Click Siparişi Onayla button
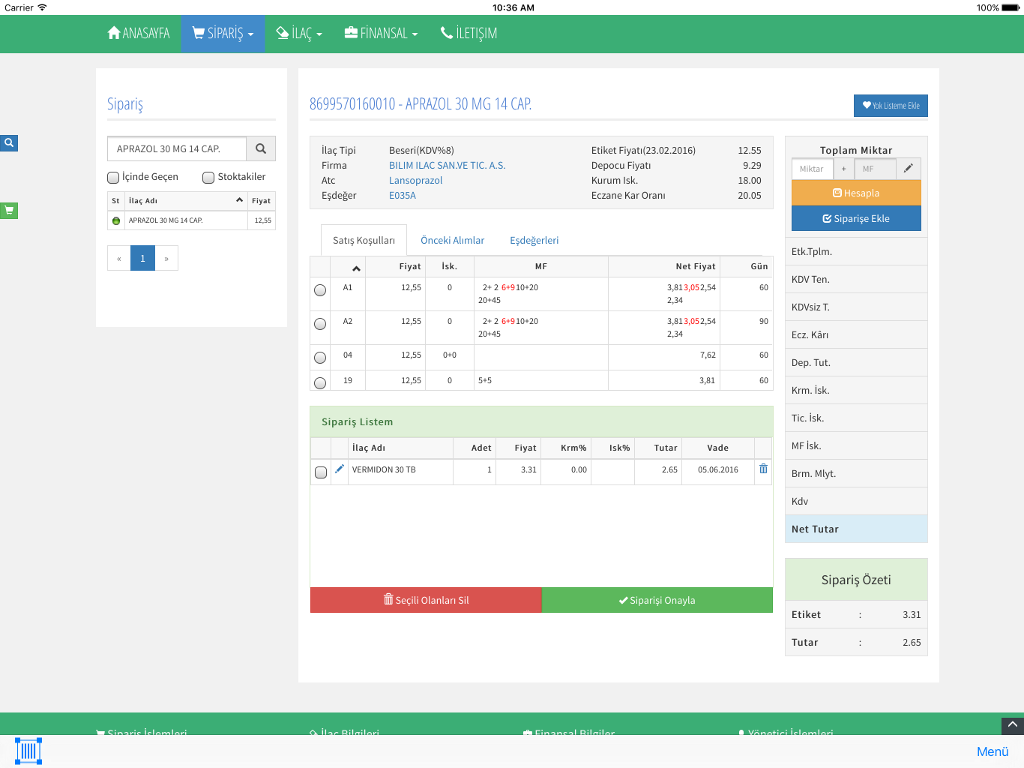The width and height of the screenshot is (1024, 768). coord(657,600)
